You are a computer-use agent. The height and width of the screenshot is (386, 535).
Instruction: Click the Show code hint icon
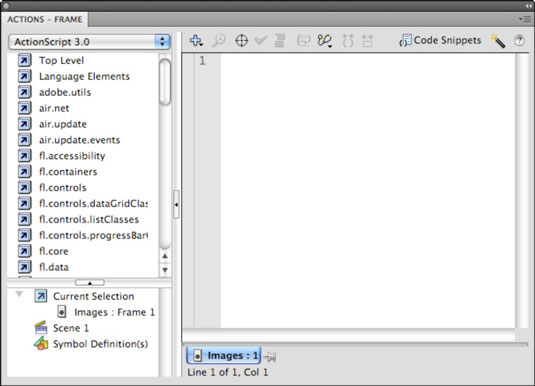[x=303, y=41]
